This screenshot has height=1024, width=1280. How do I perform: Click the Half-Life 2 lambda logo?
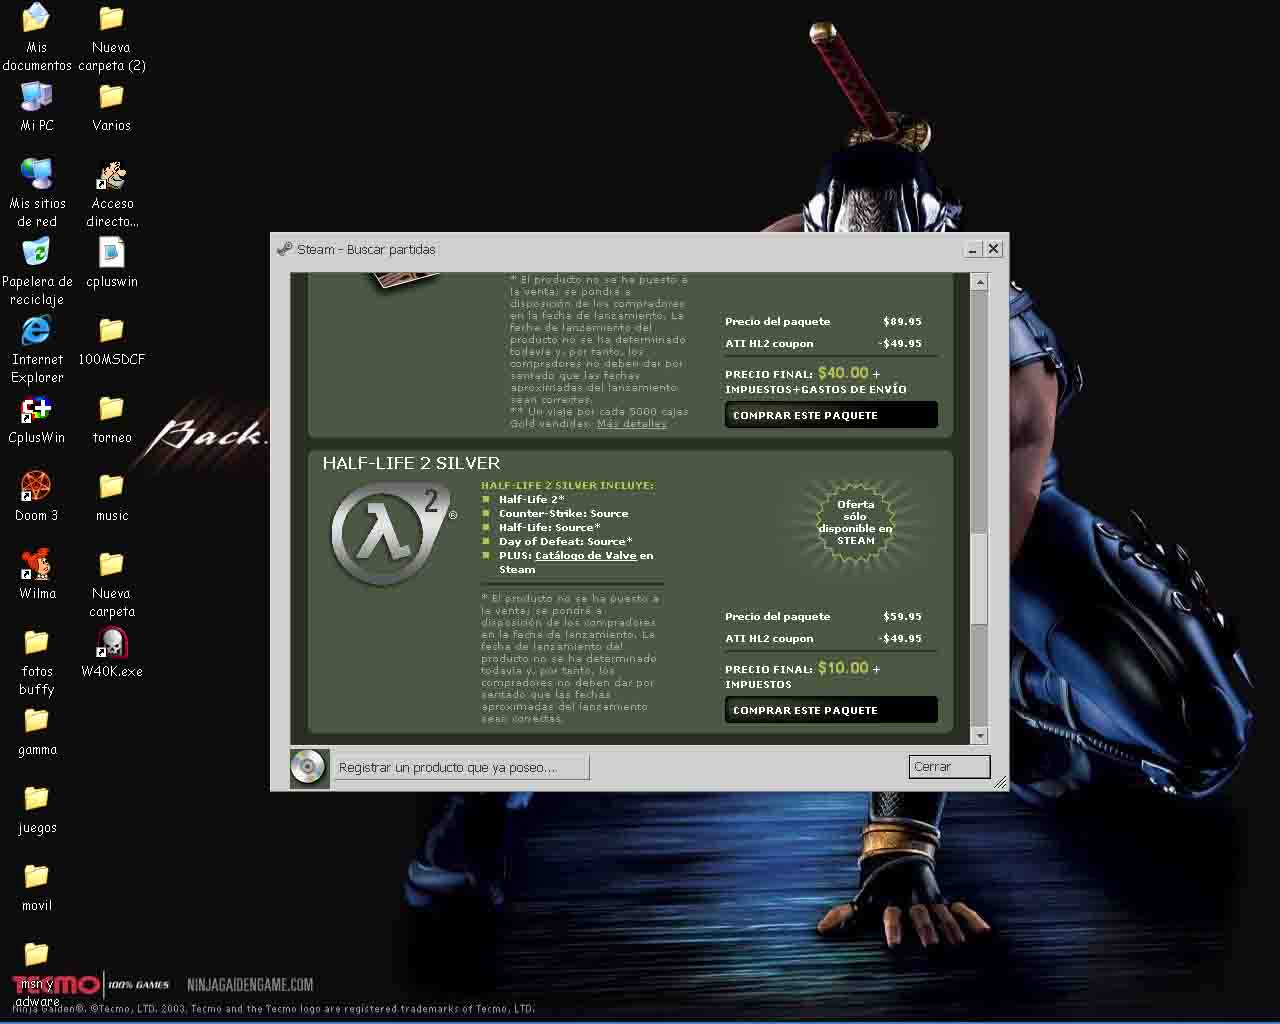[x=393, y=533]
